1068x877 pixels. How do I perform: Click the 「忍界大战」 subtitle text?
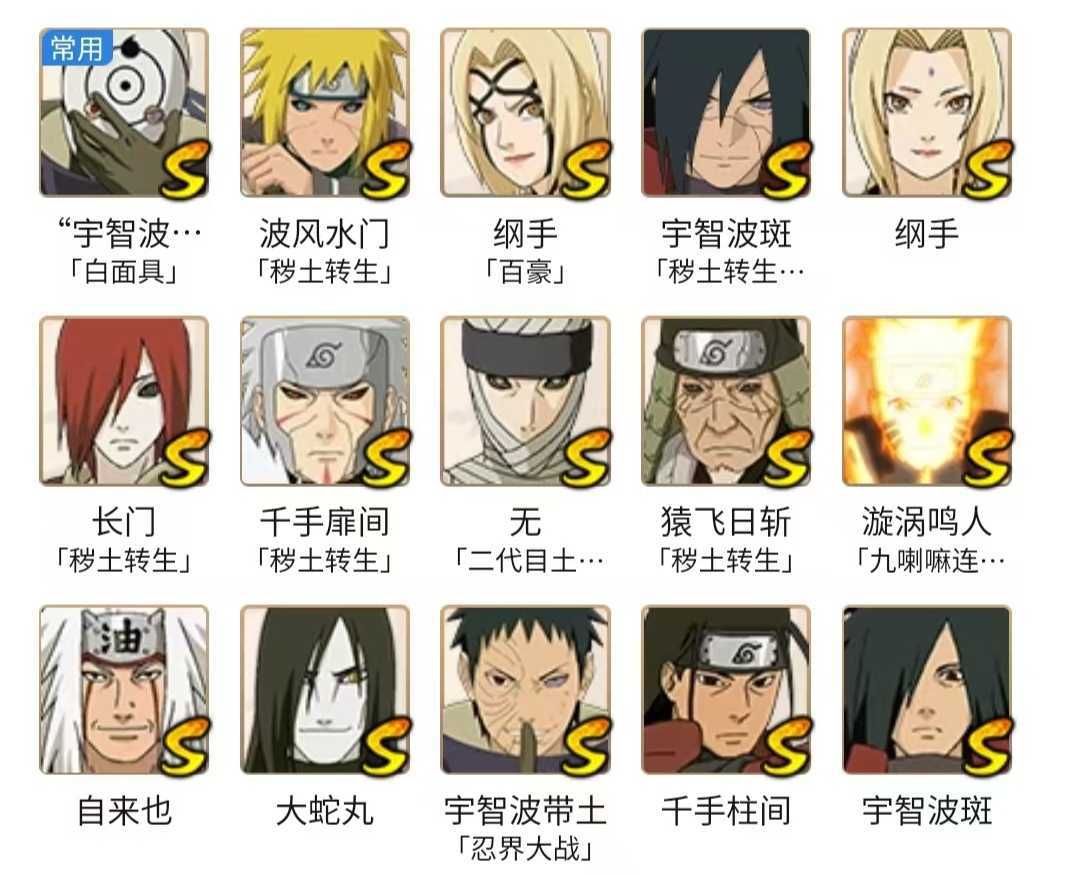pos(525,849)
